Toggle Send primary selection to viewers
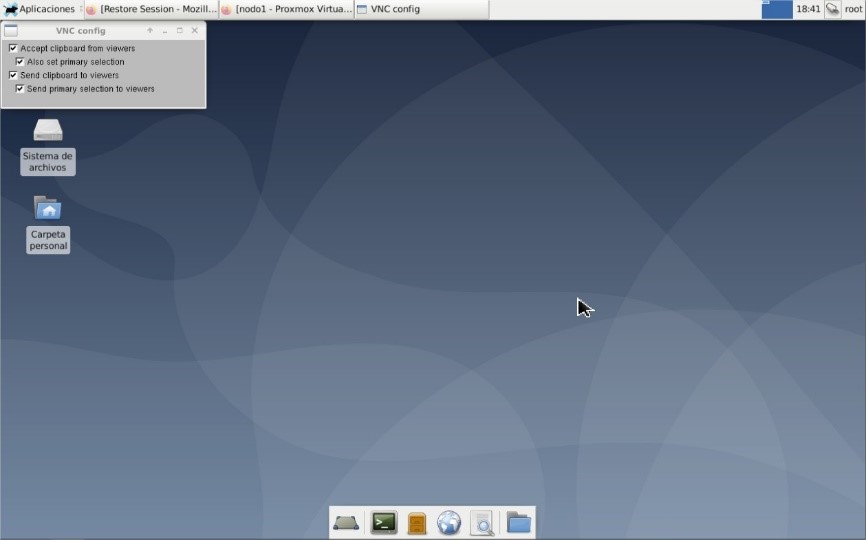 pos(20,89)
